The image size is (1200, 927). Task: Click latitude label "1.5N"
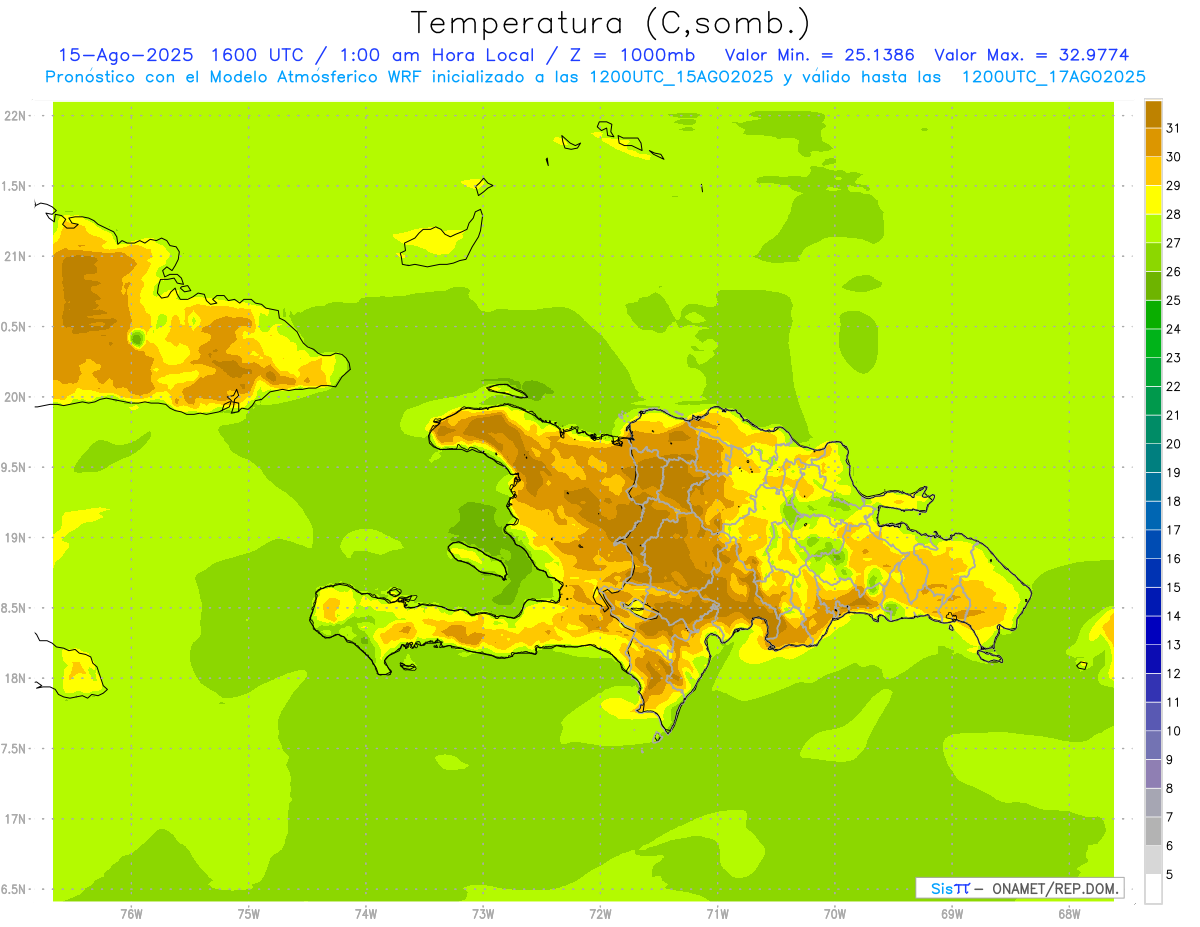(14, 186)
